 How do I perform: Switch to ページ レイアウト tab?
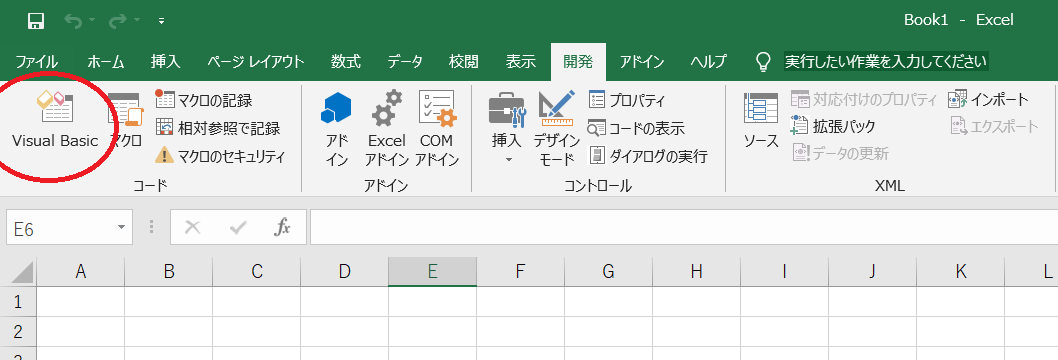click(x=256, y=62)
